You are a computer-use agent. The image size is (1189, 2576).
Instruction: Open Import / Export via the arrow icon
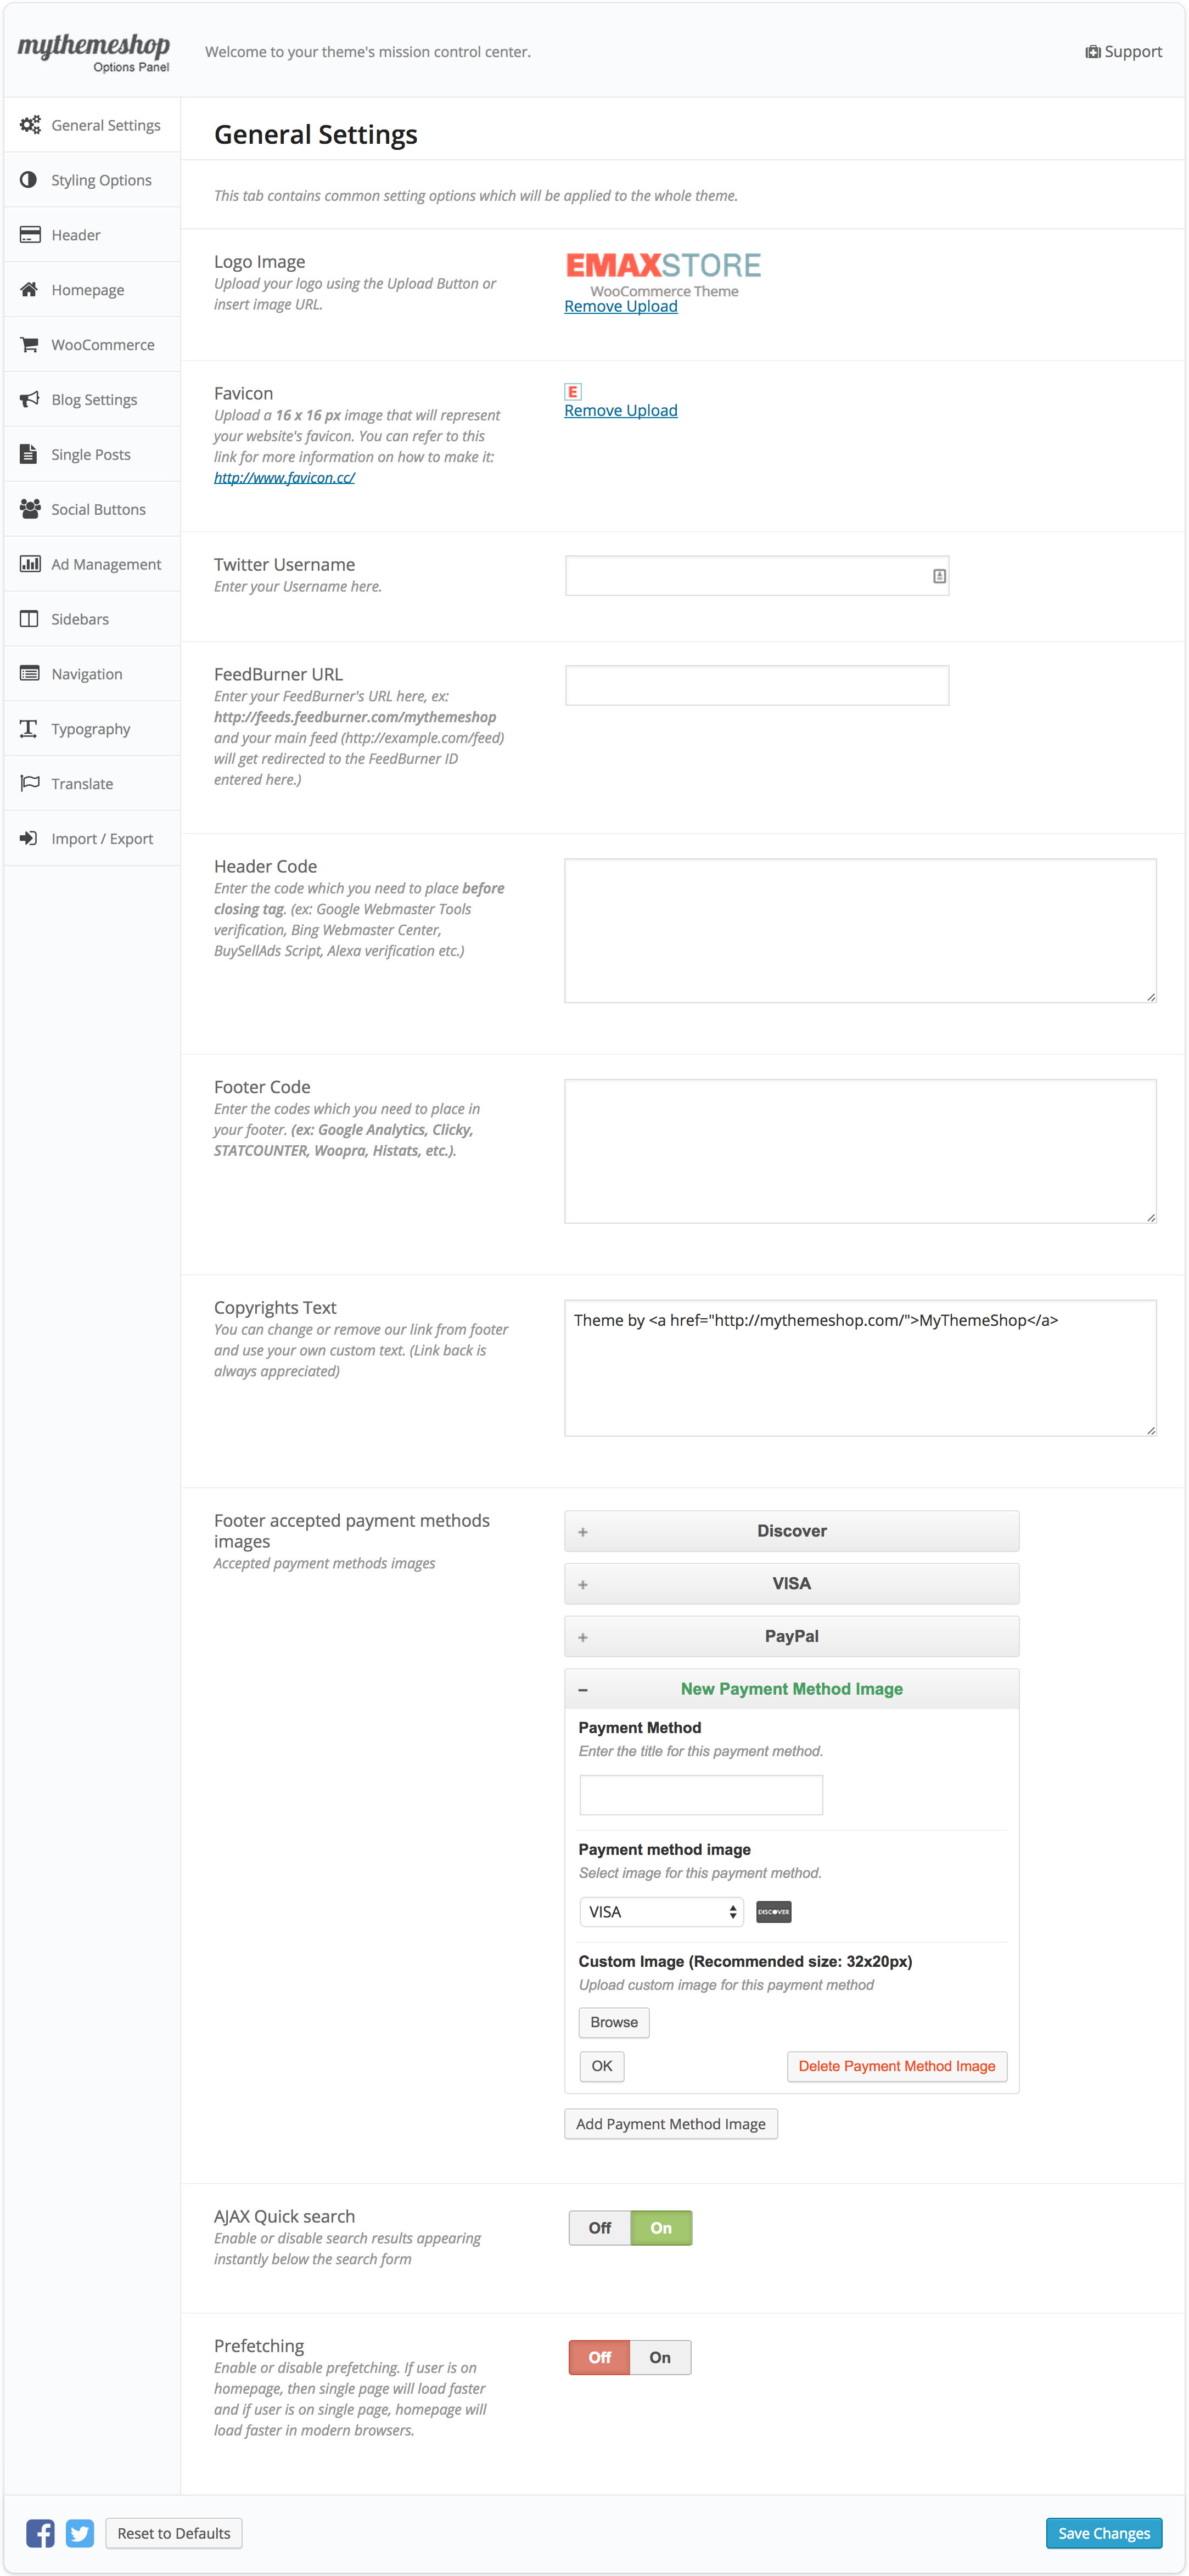coord(28,838)
